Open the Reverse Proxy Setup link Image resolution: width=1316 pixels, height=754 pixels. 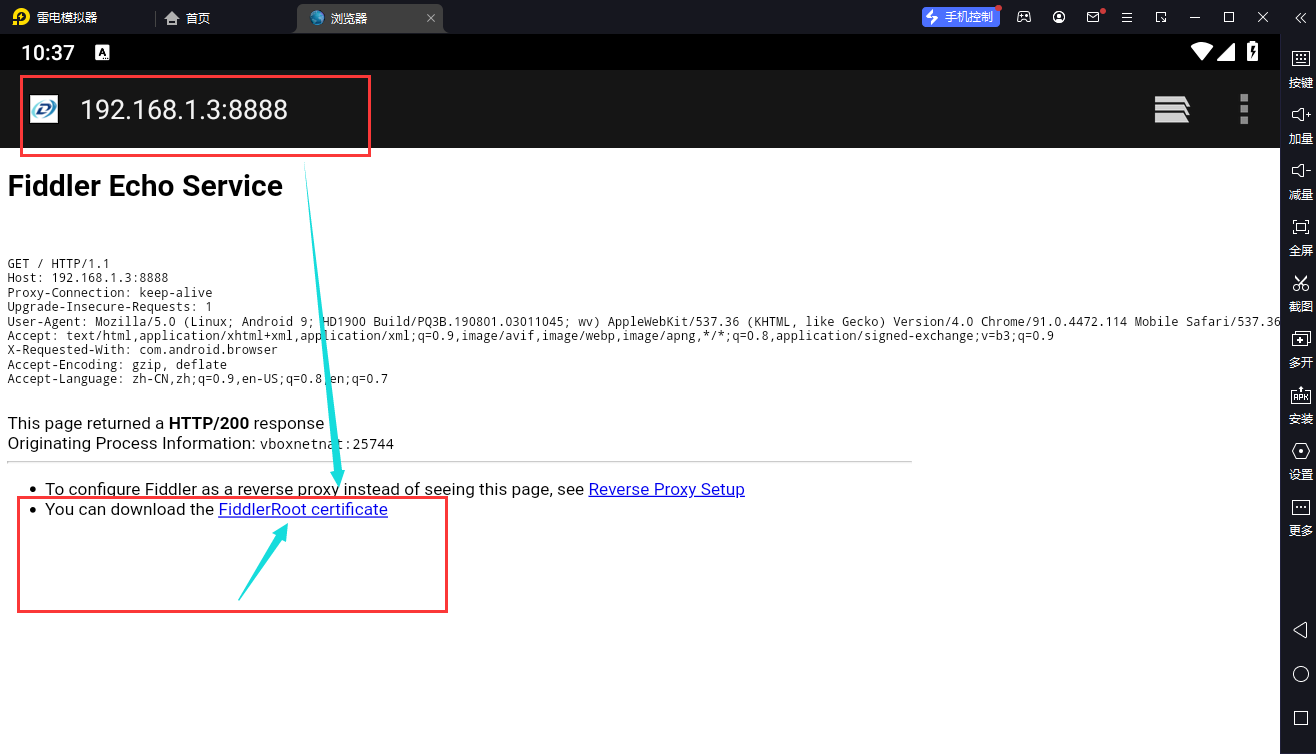click(666, 489)
